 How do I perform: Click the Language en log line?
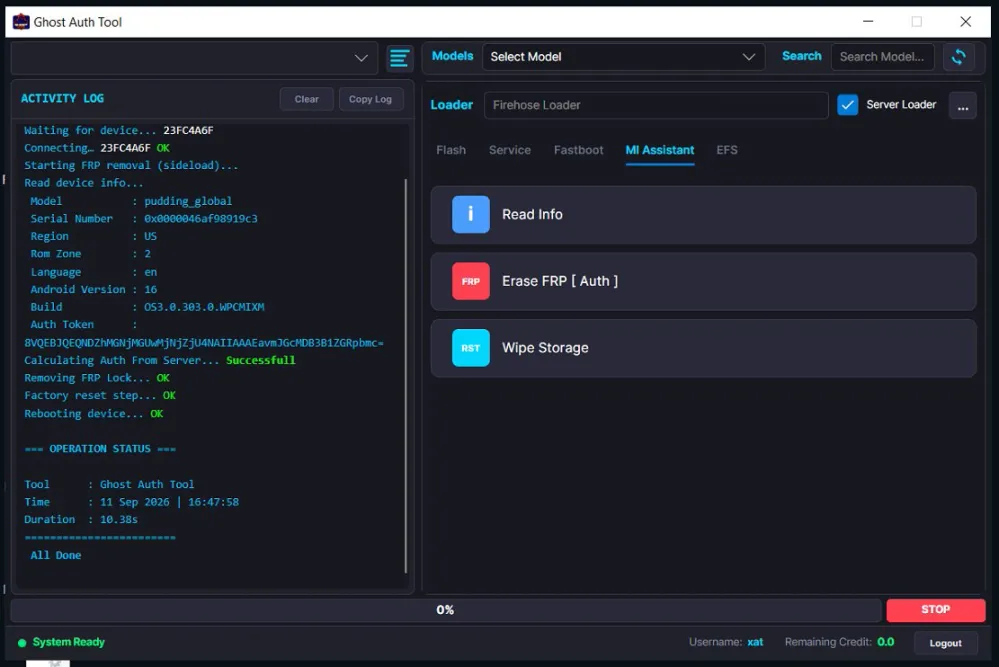[94, 272]
